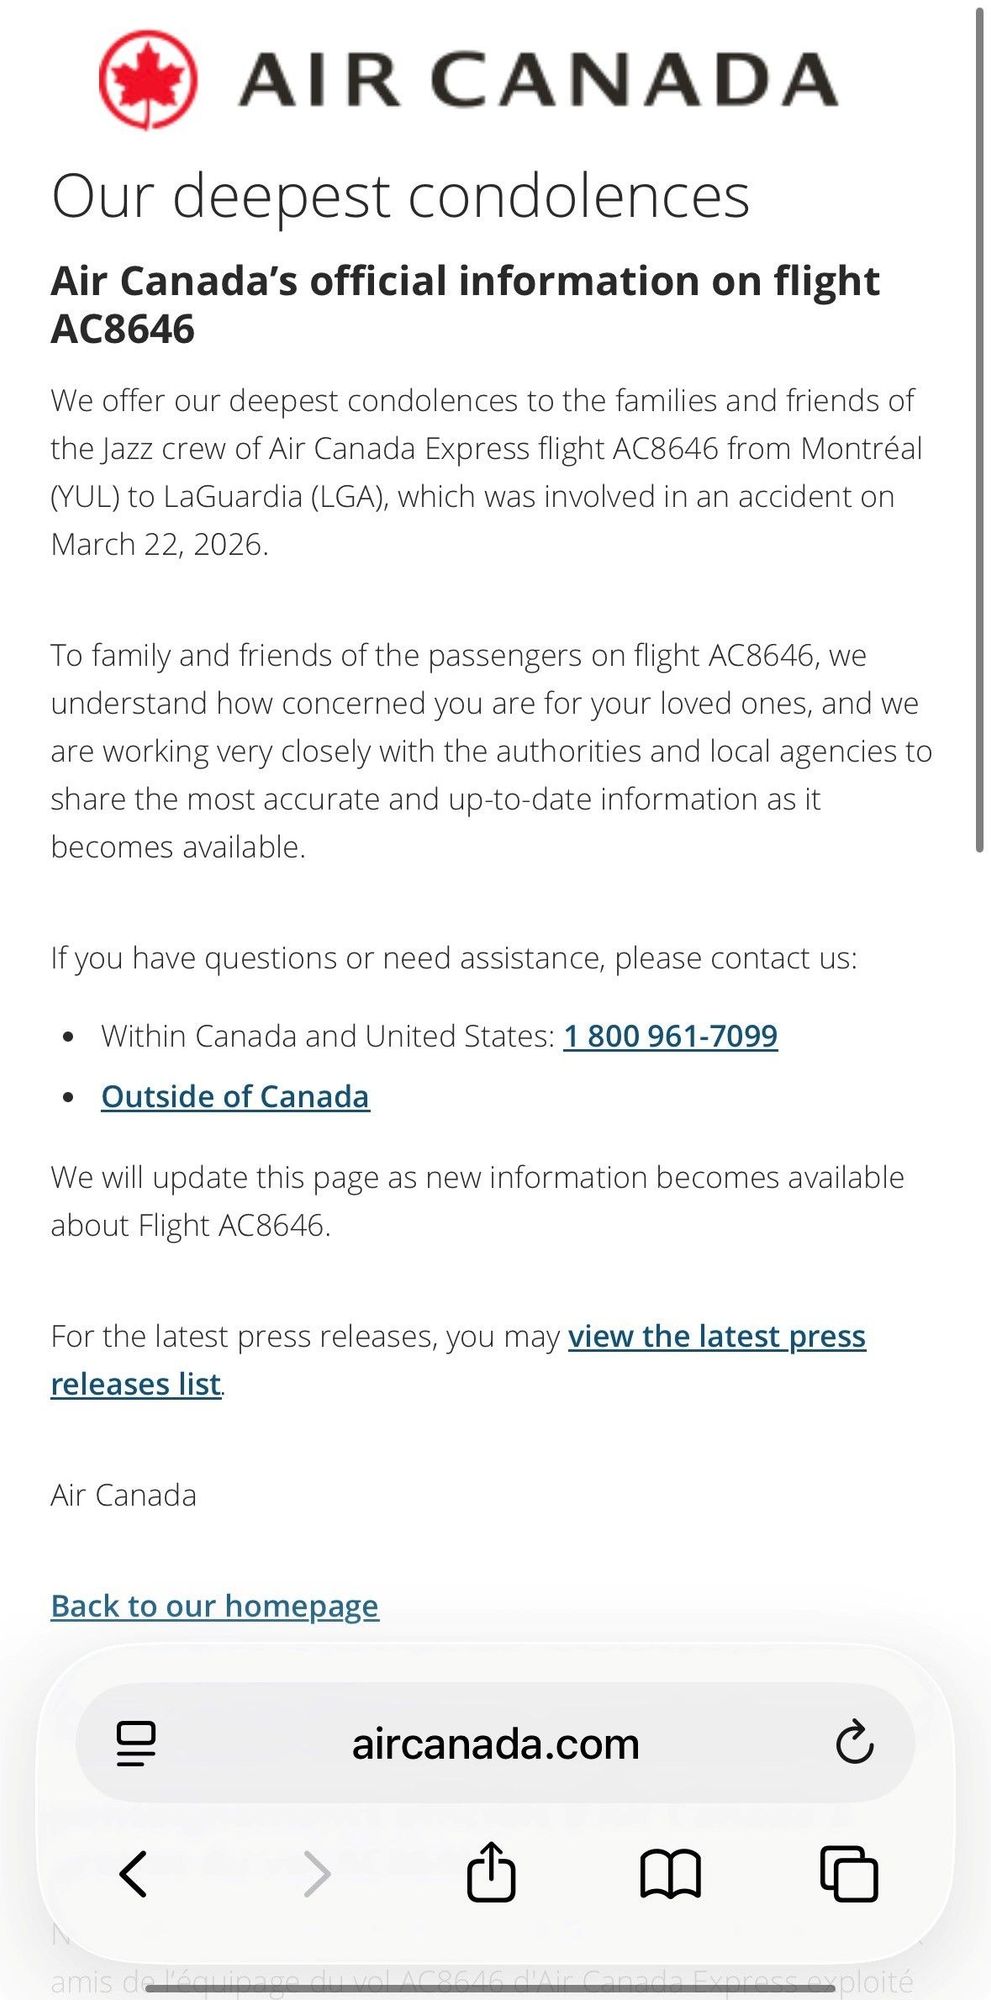This screenshot has height=2000, width=991.
Task: Open the bookmarks book icon
Action: [670, 1874]
